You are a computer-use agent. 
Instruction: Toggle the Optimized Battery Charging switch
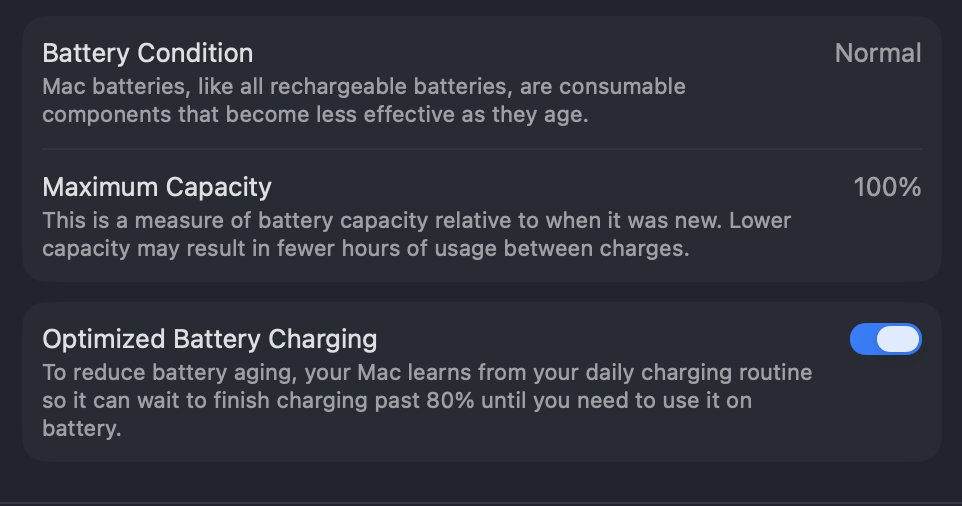click(x=885, y=340)
